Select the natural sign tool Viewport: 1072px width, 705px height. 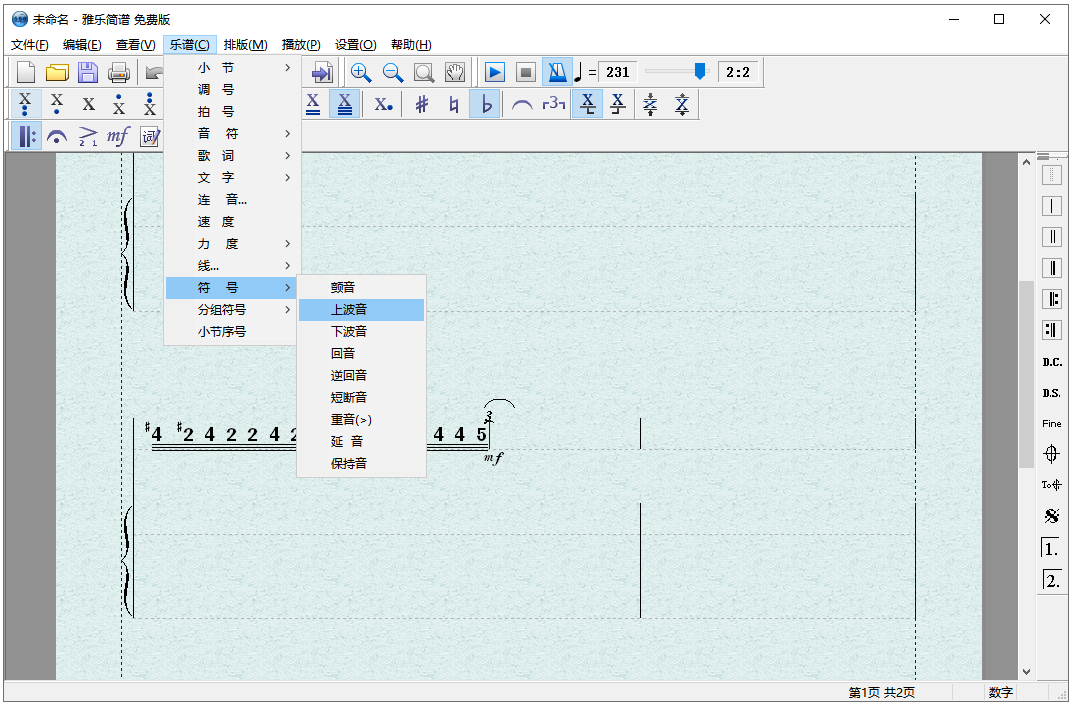453,103
